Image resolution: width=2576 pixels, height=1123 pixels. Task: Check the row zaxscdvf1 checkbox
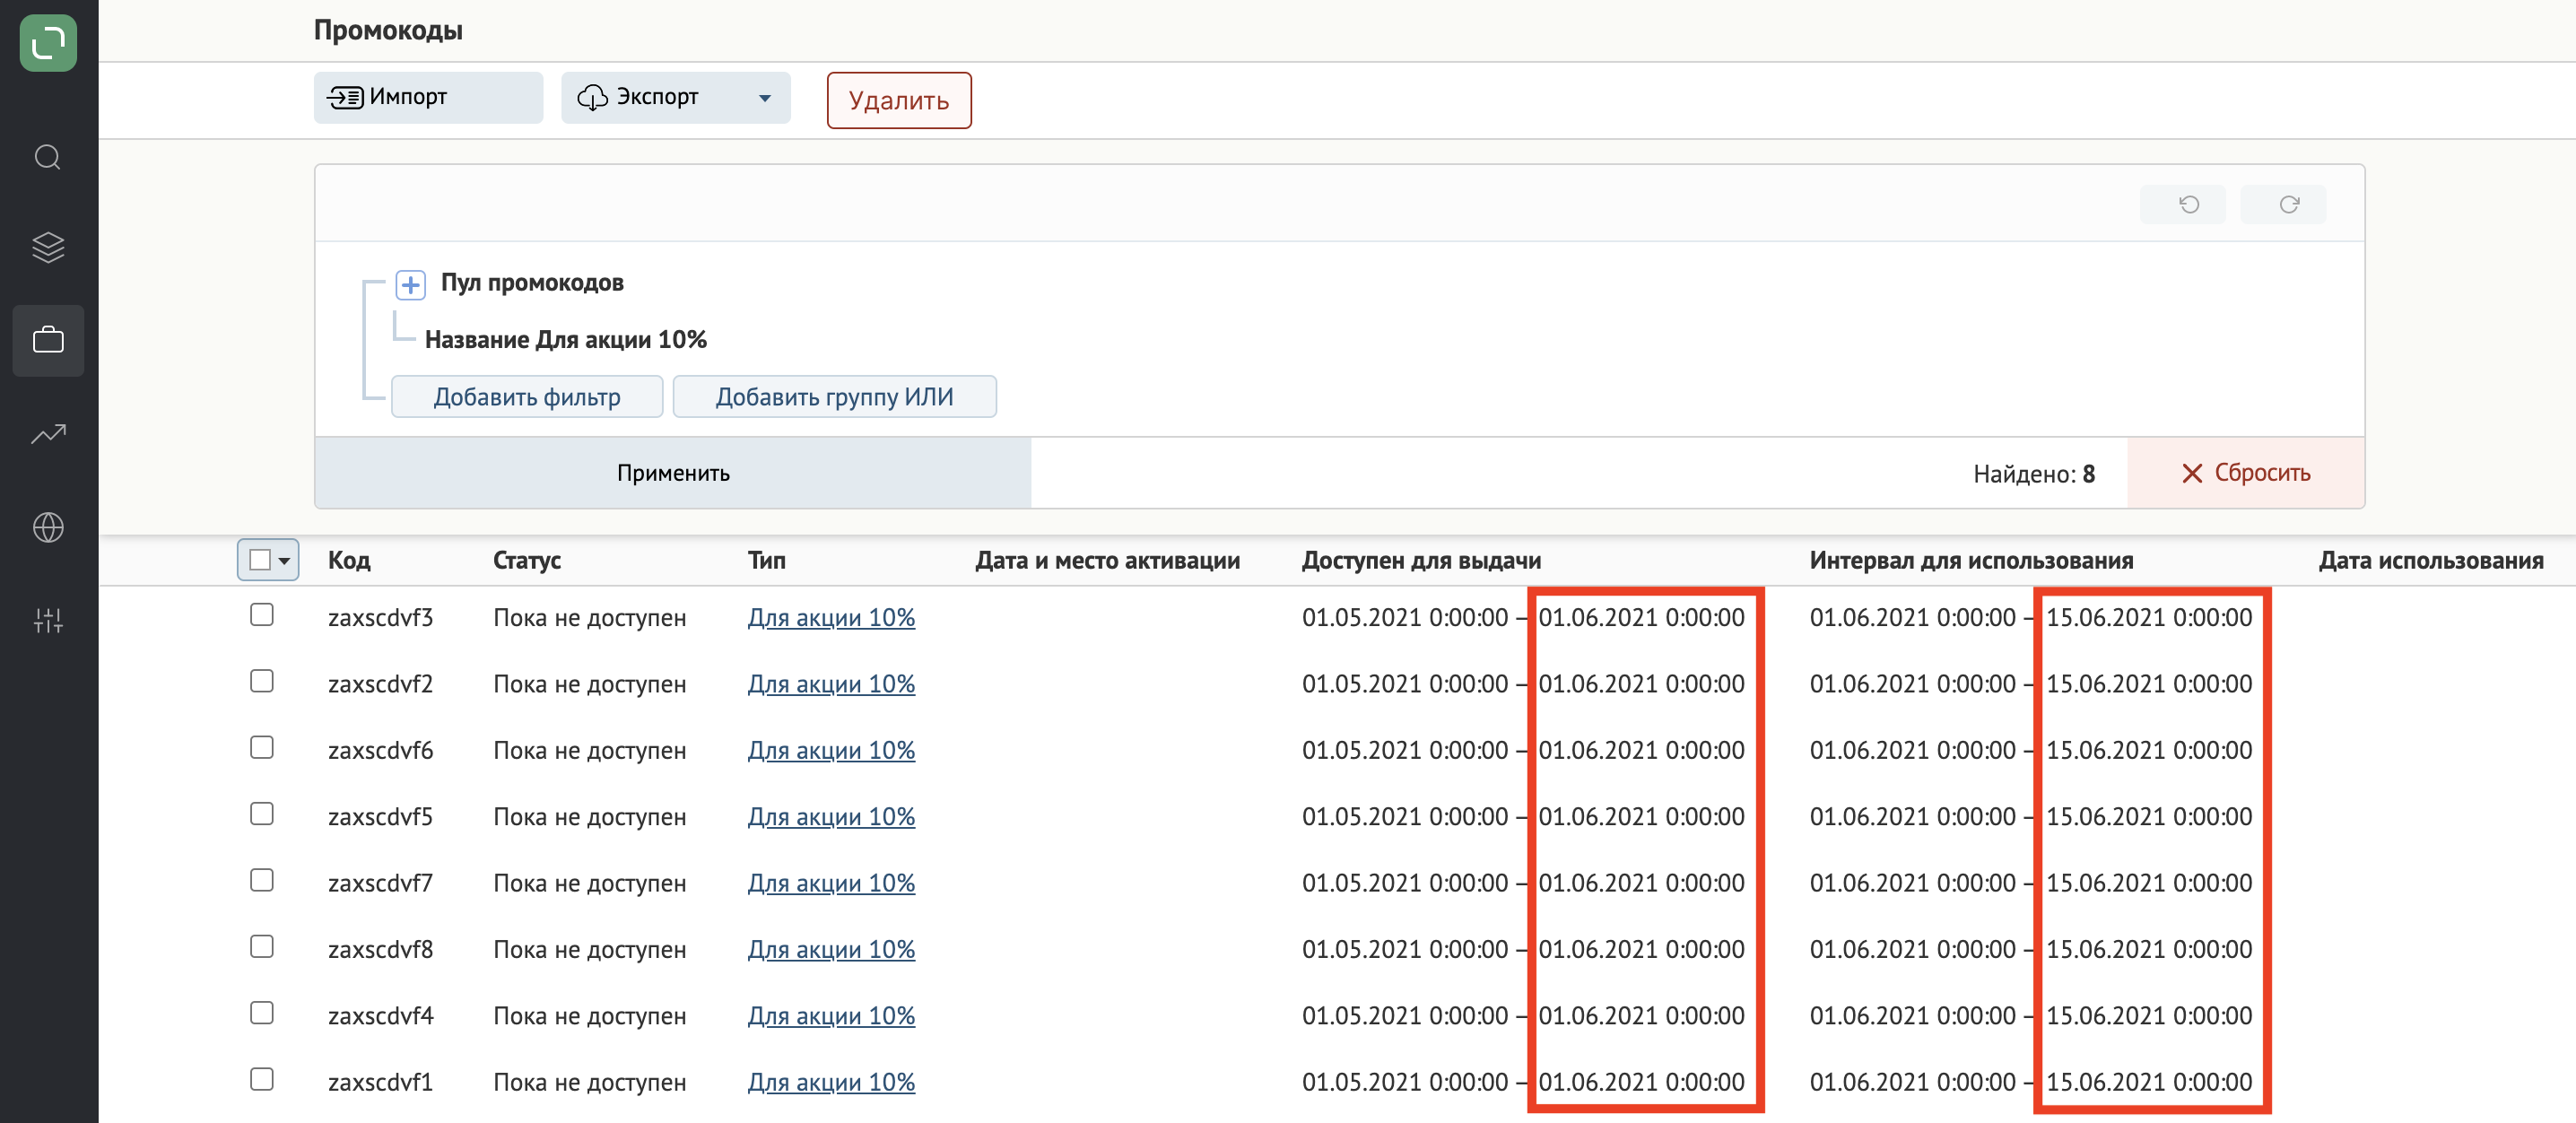[262, 1079]
